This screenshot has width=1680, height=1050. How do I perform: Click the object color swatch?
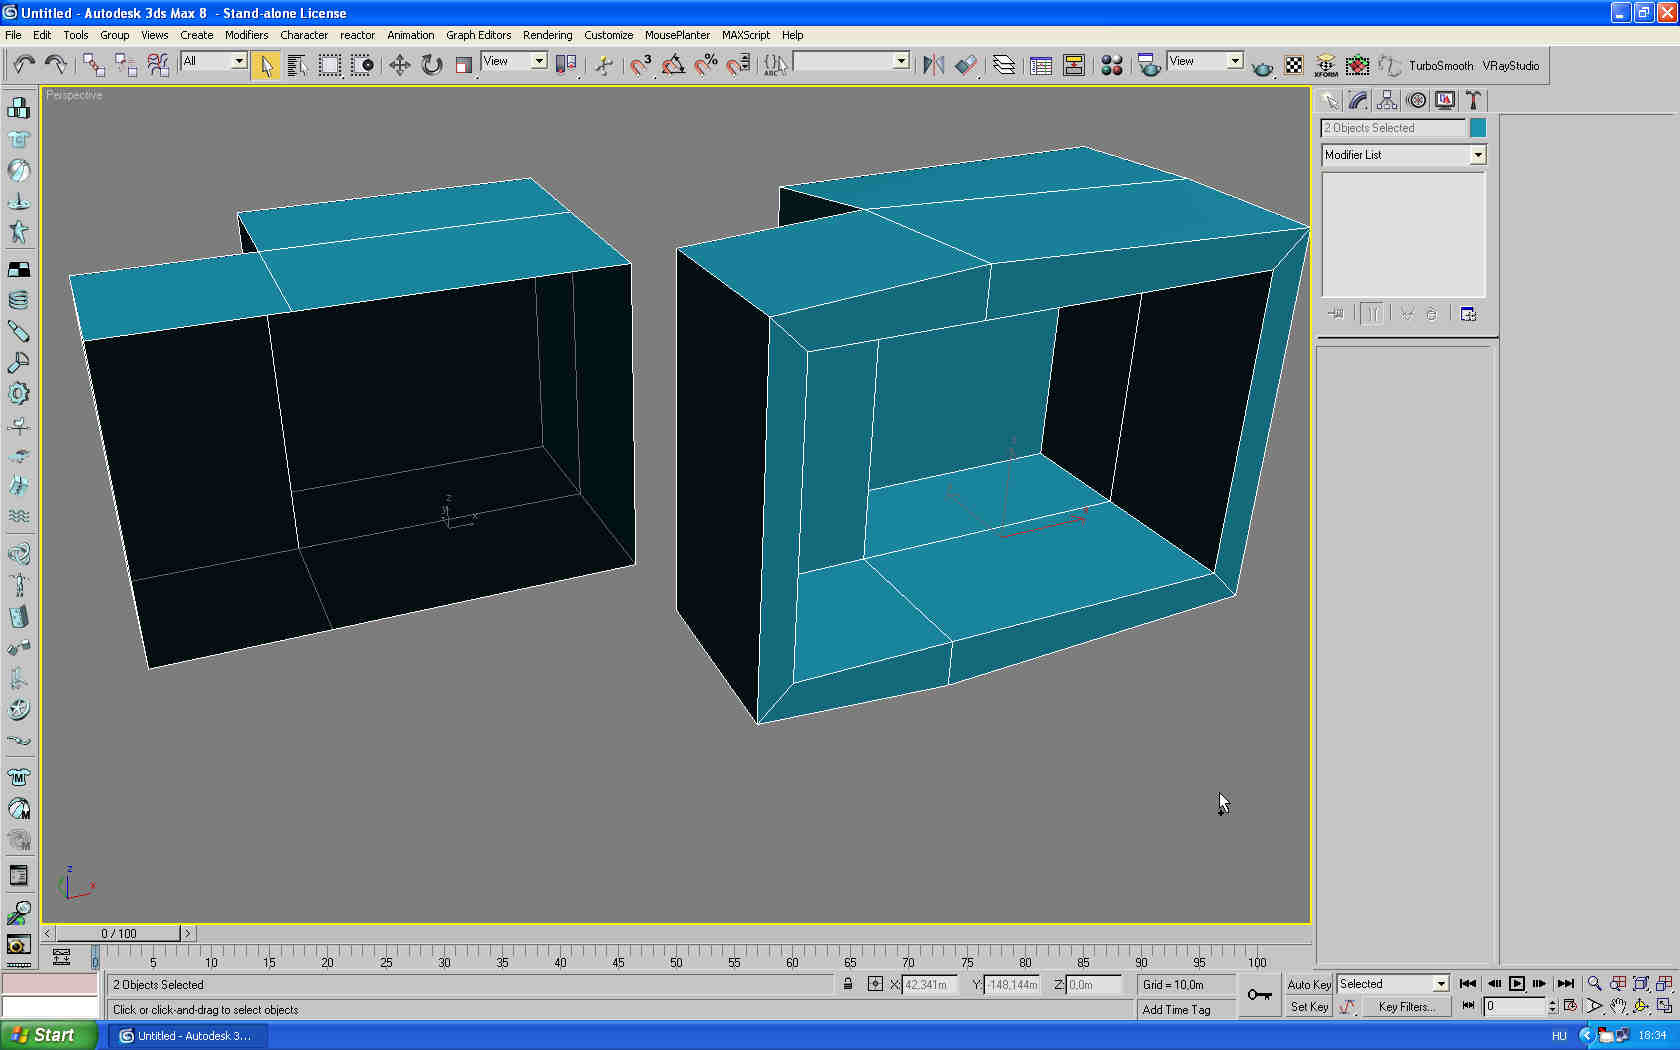tap(1477, 128)
